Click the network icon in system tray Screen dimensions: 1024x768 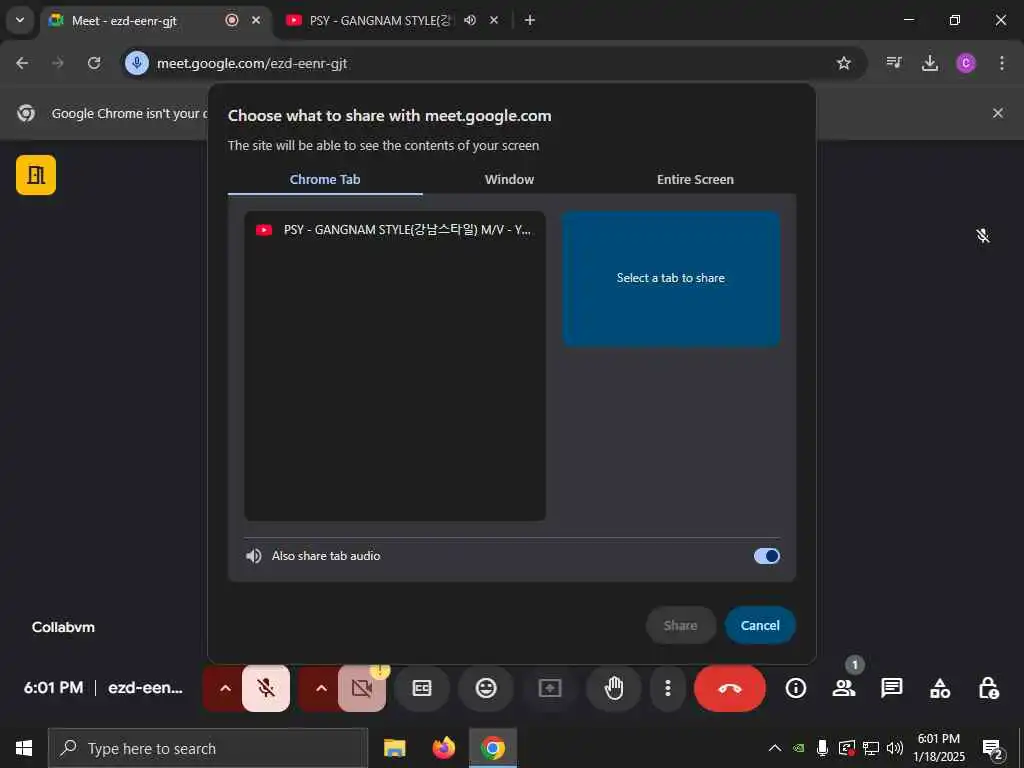point(871,748)
